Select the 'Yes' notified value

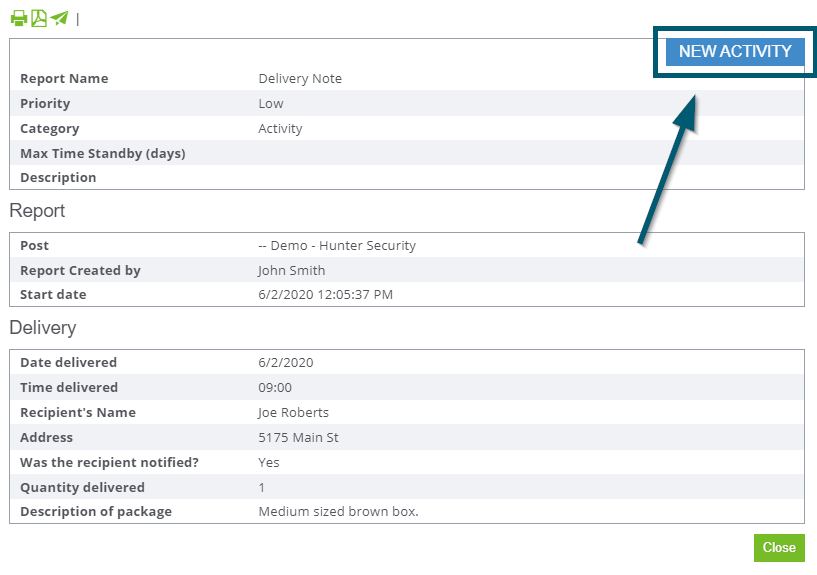coord(269,462)
